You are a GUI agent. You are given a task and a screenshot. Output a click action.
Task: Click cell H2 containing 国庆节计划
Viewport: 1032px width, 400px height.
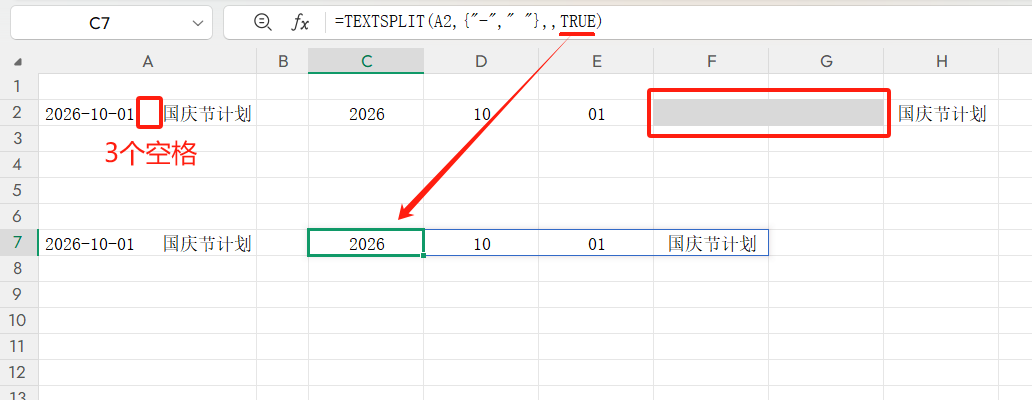click(x=941, y=113)
